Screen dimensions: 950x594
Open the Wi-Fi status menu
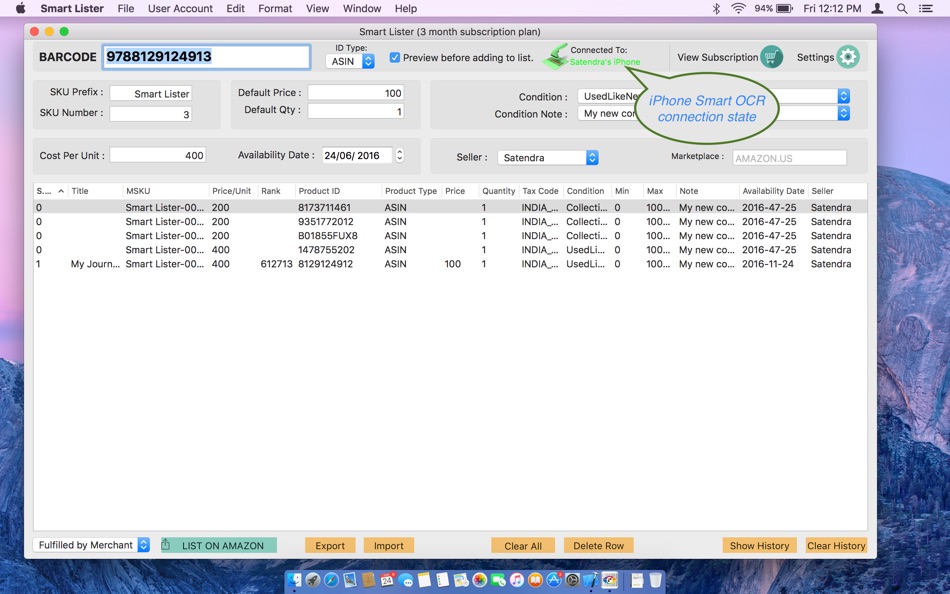pyautogui.click(x=738, y=8)
